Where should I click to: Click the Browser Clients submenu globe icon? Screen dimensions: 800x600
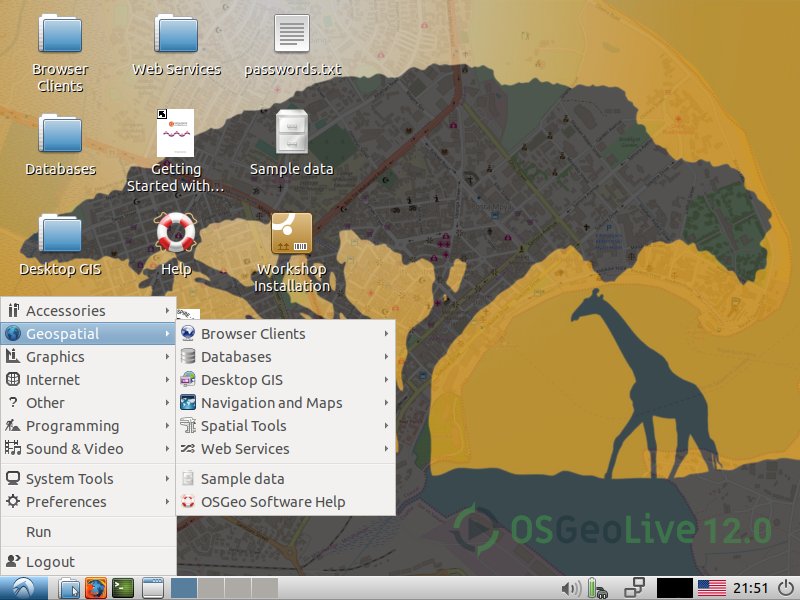click(188, 334)
